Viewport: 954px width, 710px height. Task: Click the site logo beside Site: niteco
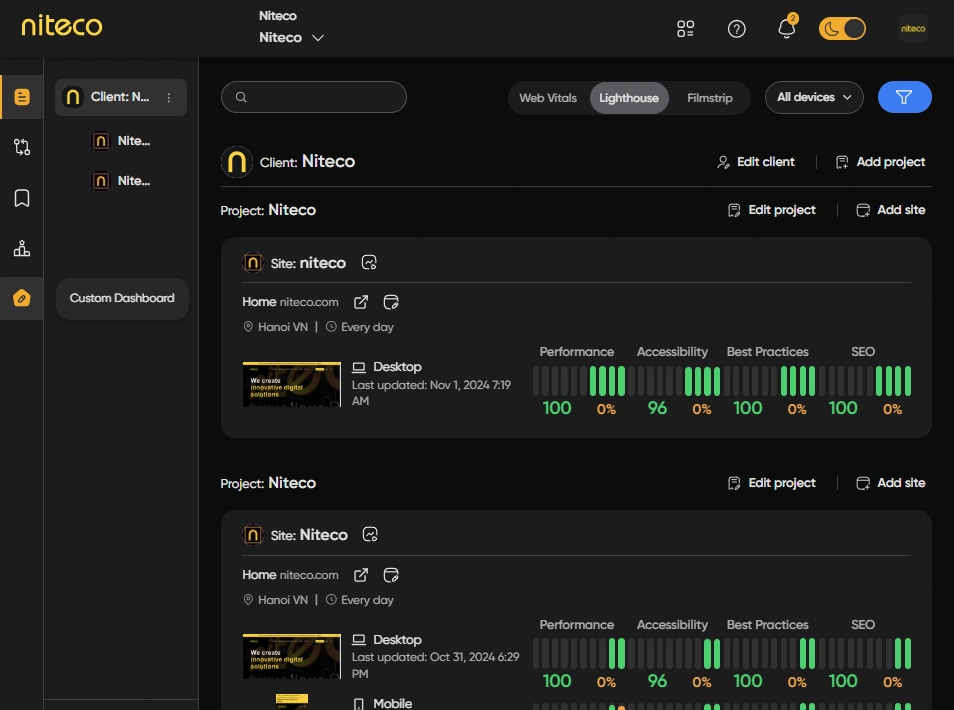(252, 263)
